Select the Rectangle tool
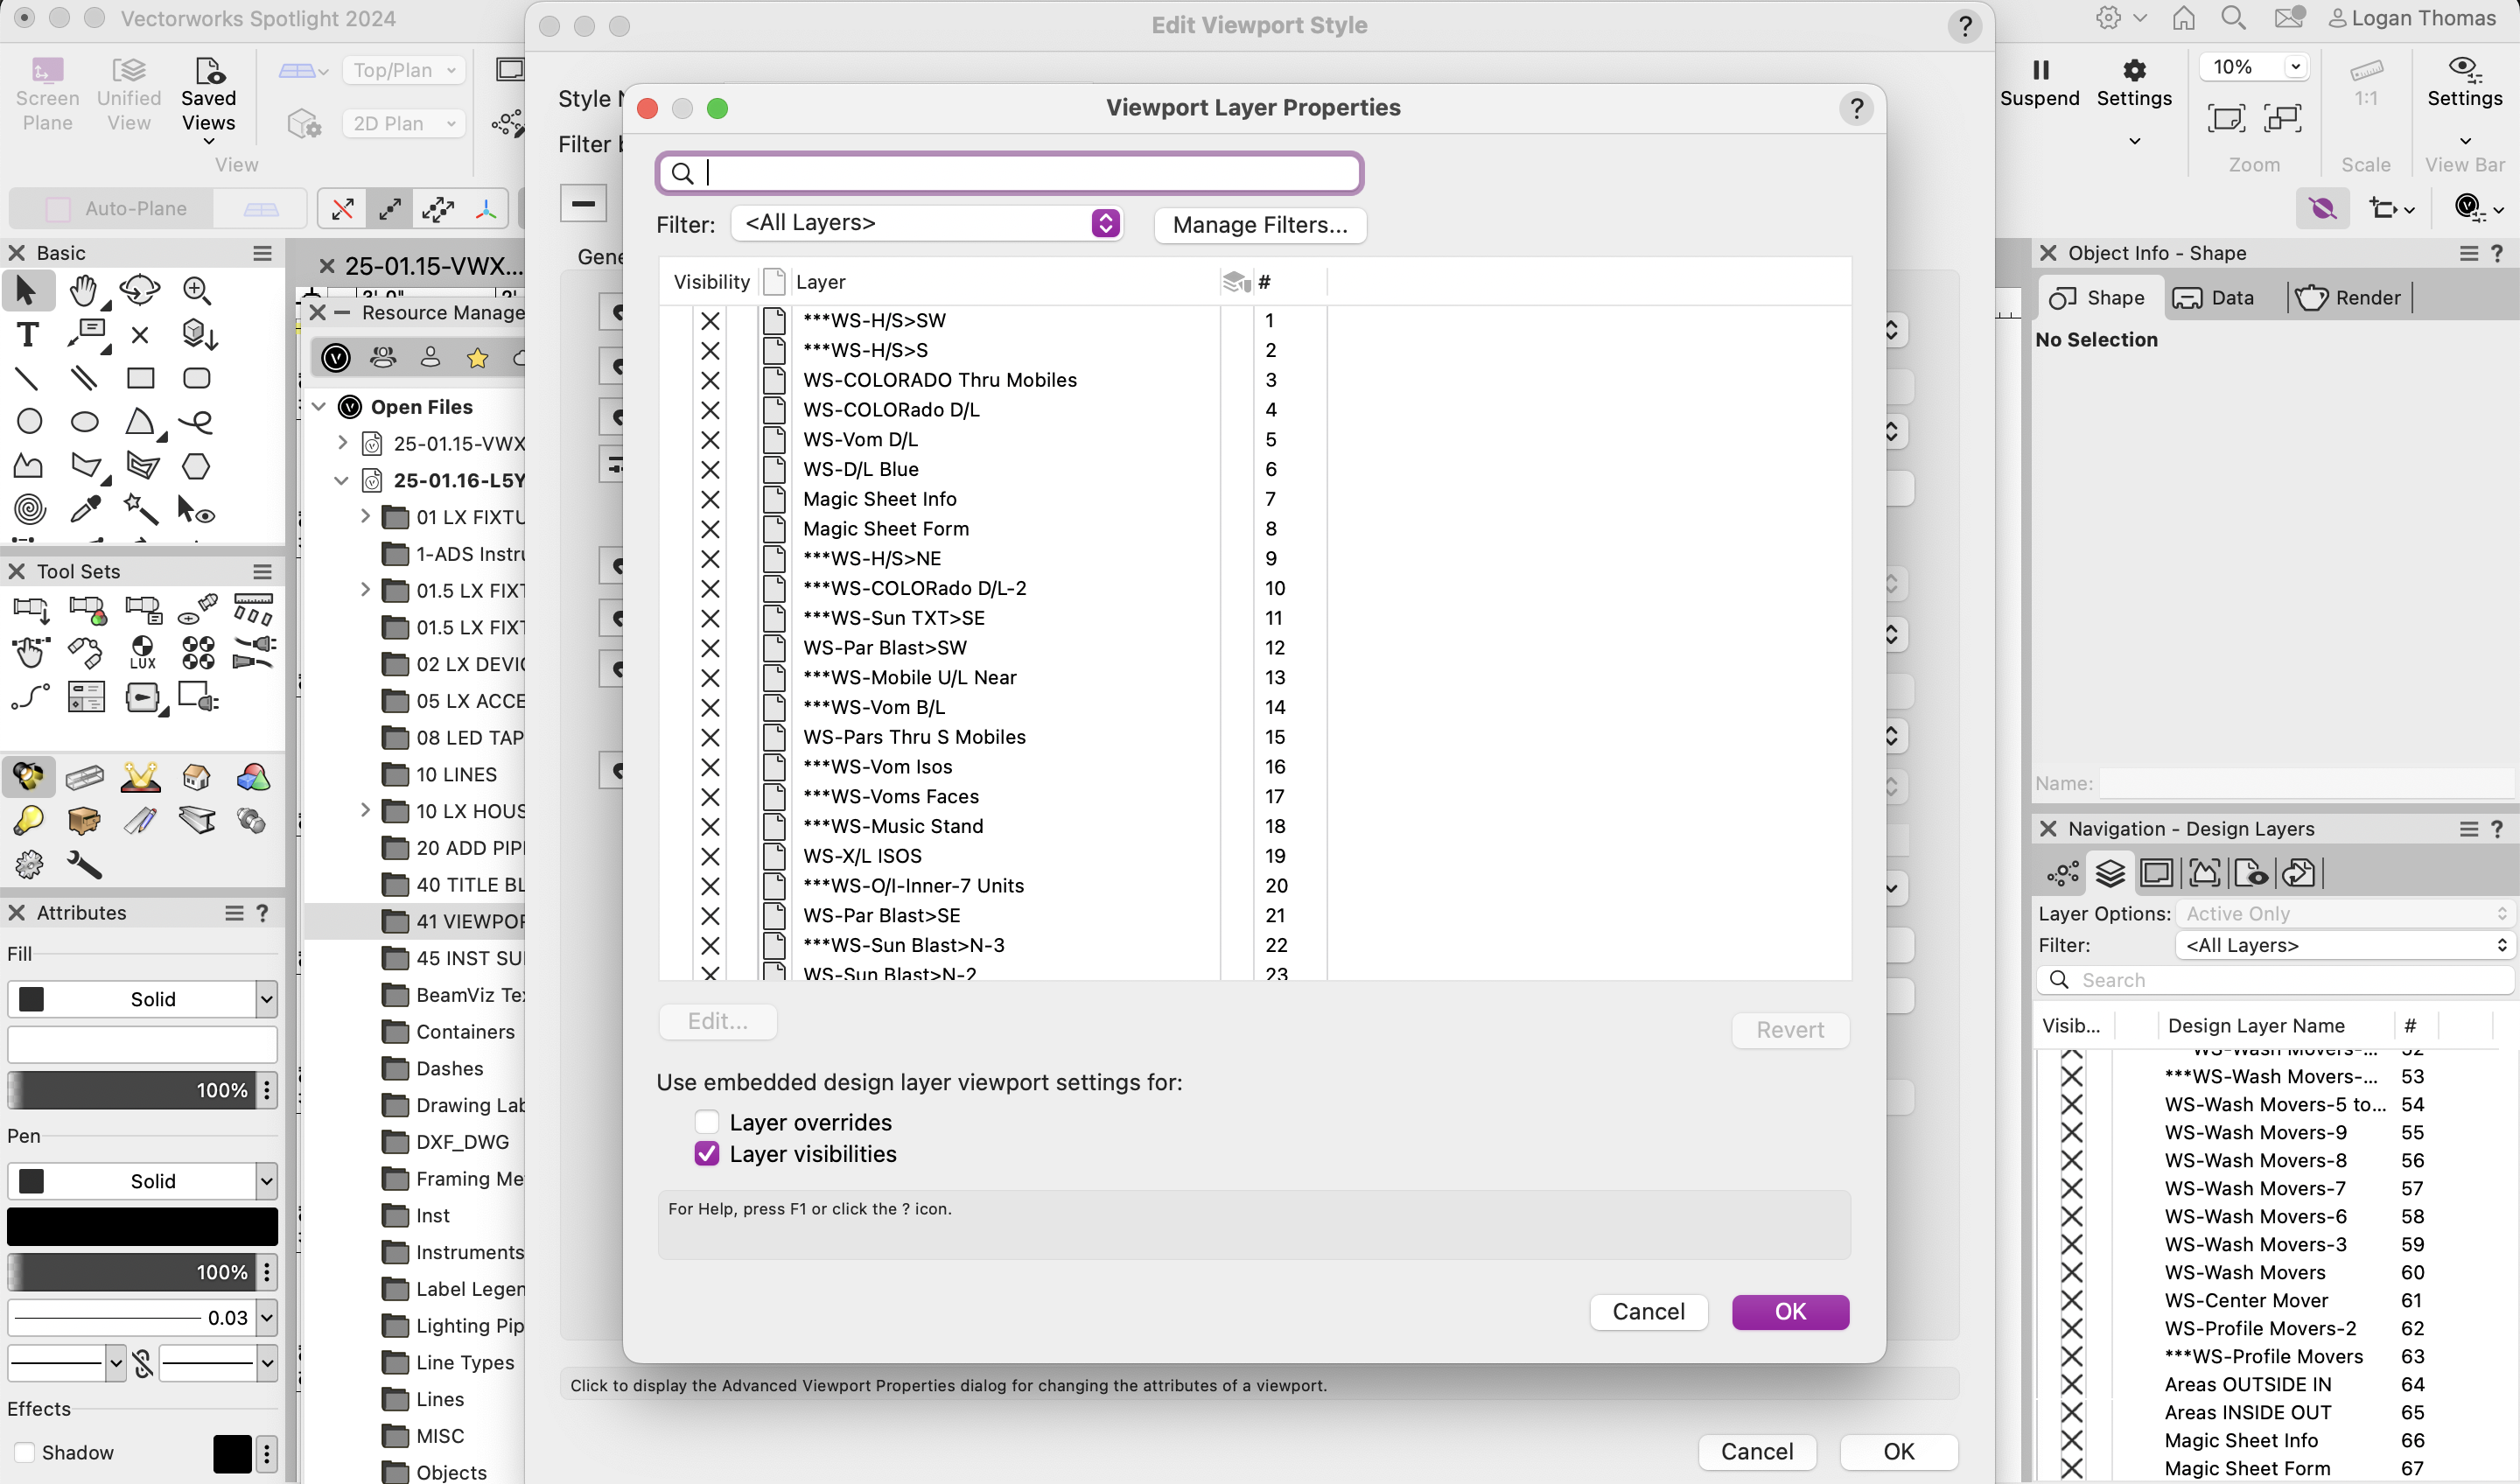Image resolution: width=2520 pixels, height=1484 pixels. (141, 378)
